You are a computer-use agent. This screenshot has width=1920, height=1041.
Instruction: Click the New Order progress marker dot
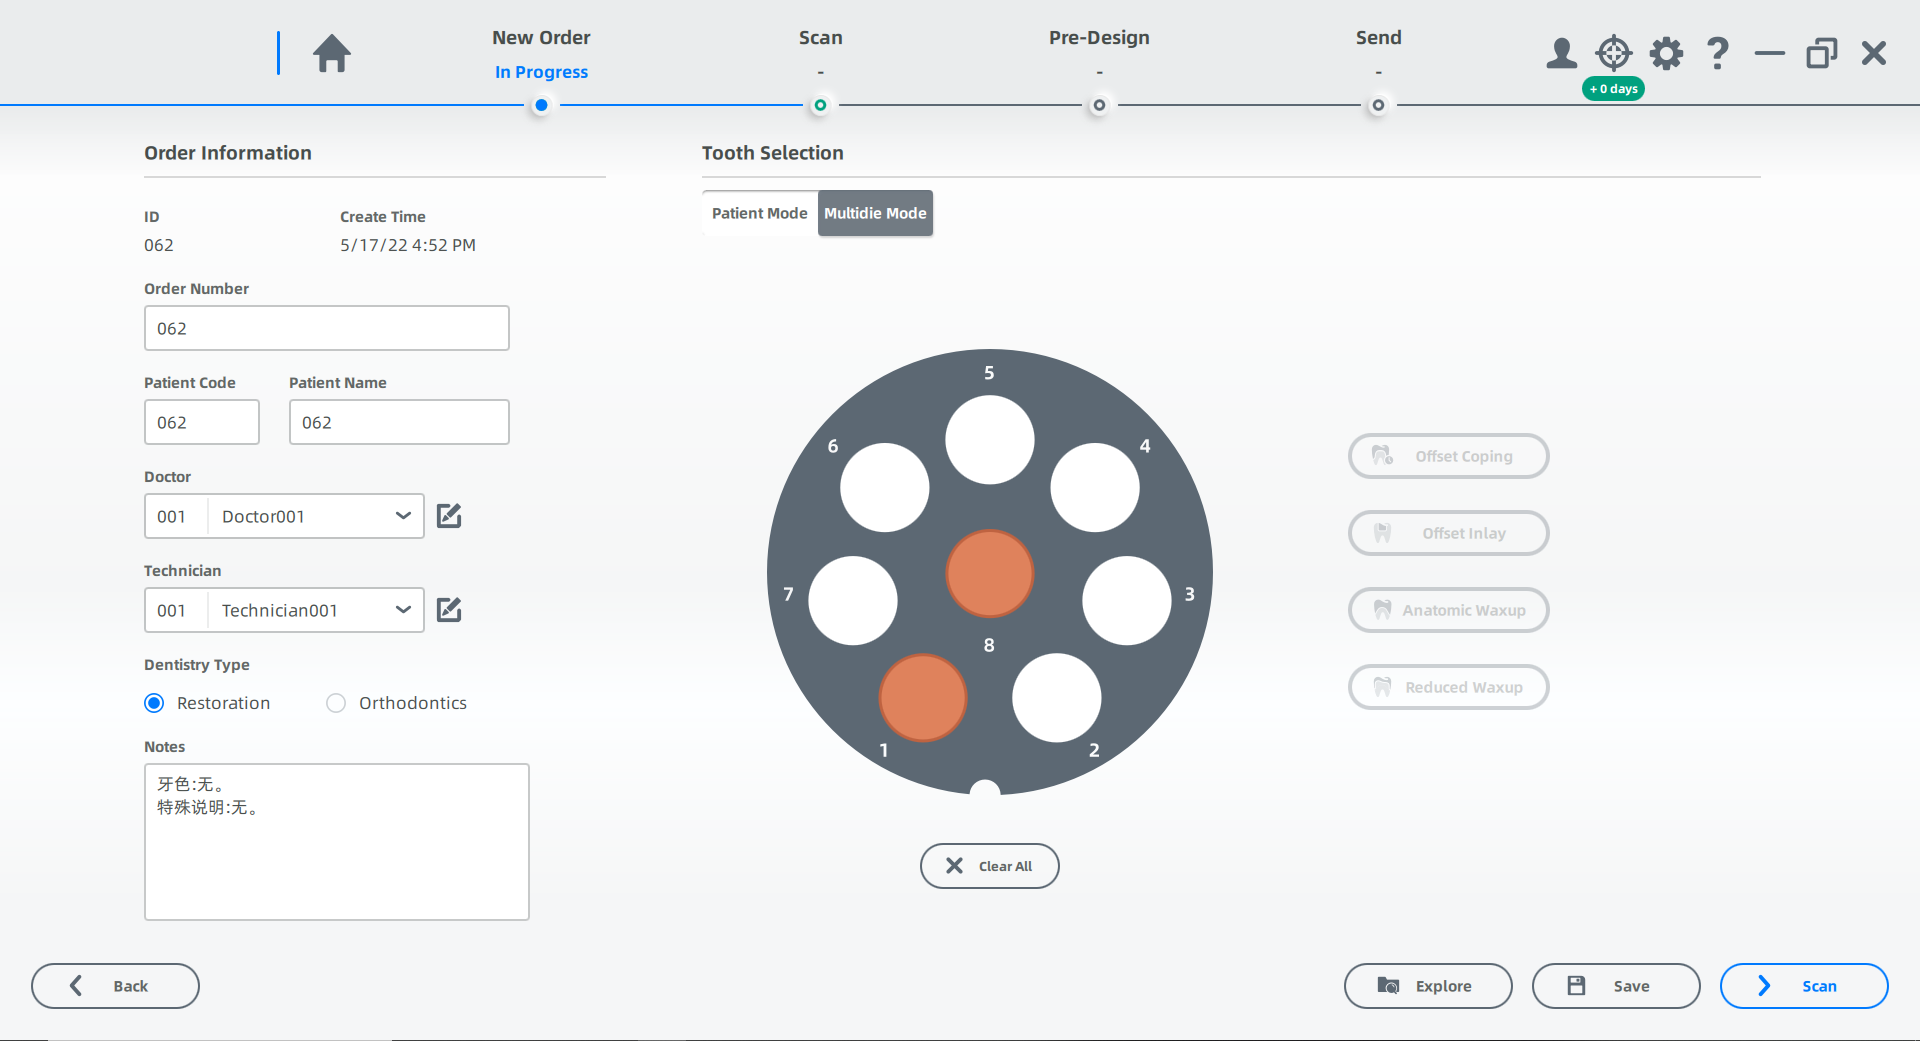pyautogui.click(x=541, y=105)
